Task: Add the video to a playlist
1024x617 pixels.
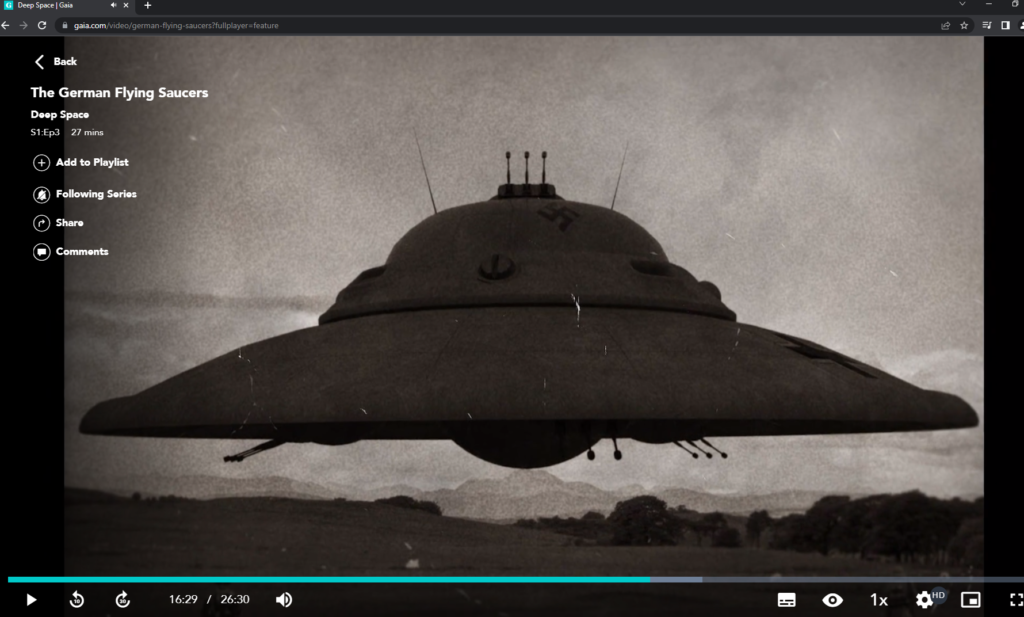Action: [81, 162]
